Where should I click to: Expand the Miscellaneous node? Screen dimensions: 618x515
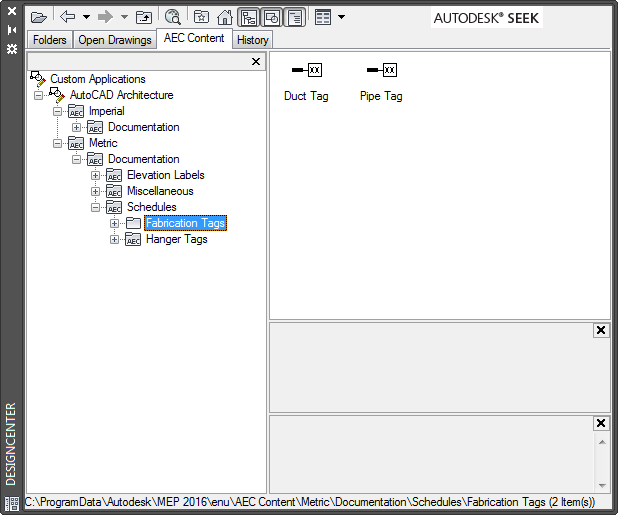(x=95, y=191)
